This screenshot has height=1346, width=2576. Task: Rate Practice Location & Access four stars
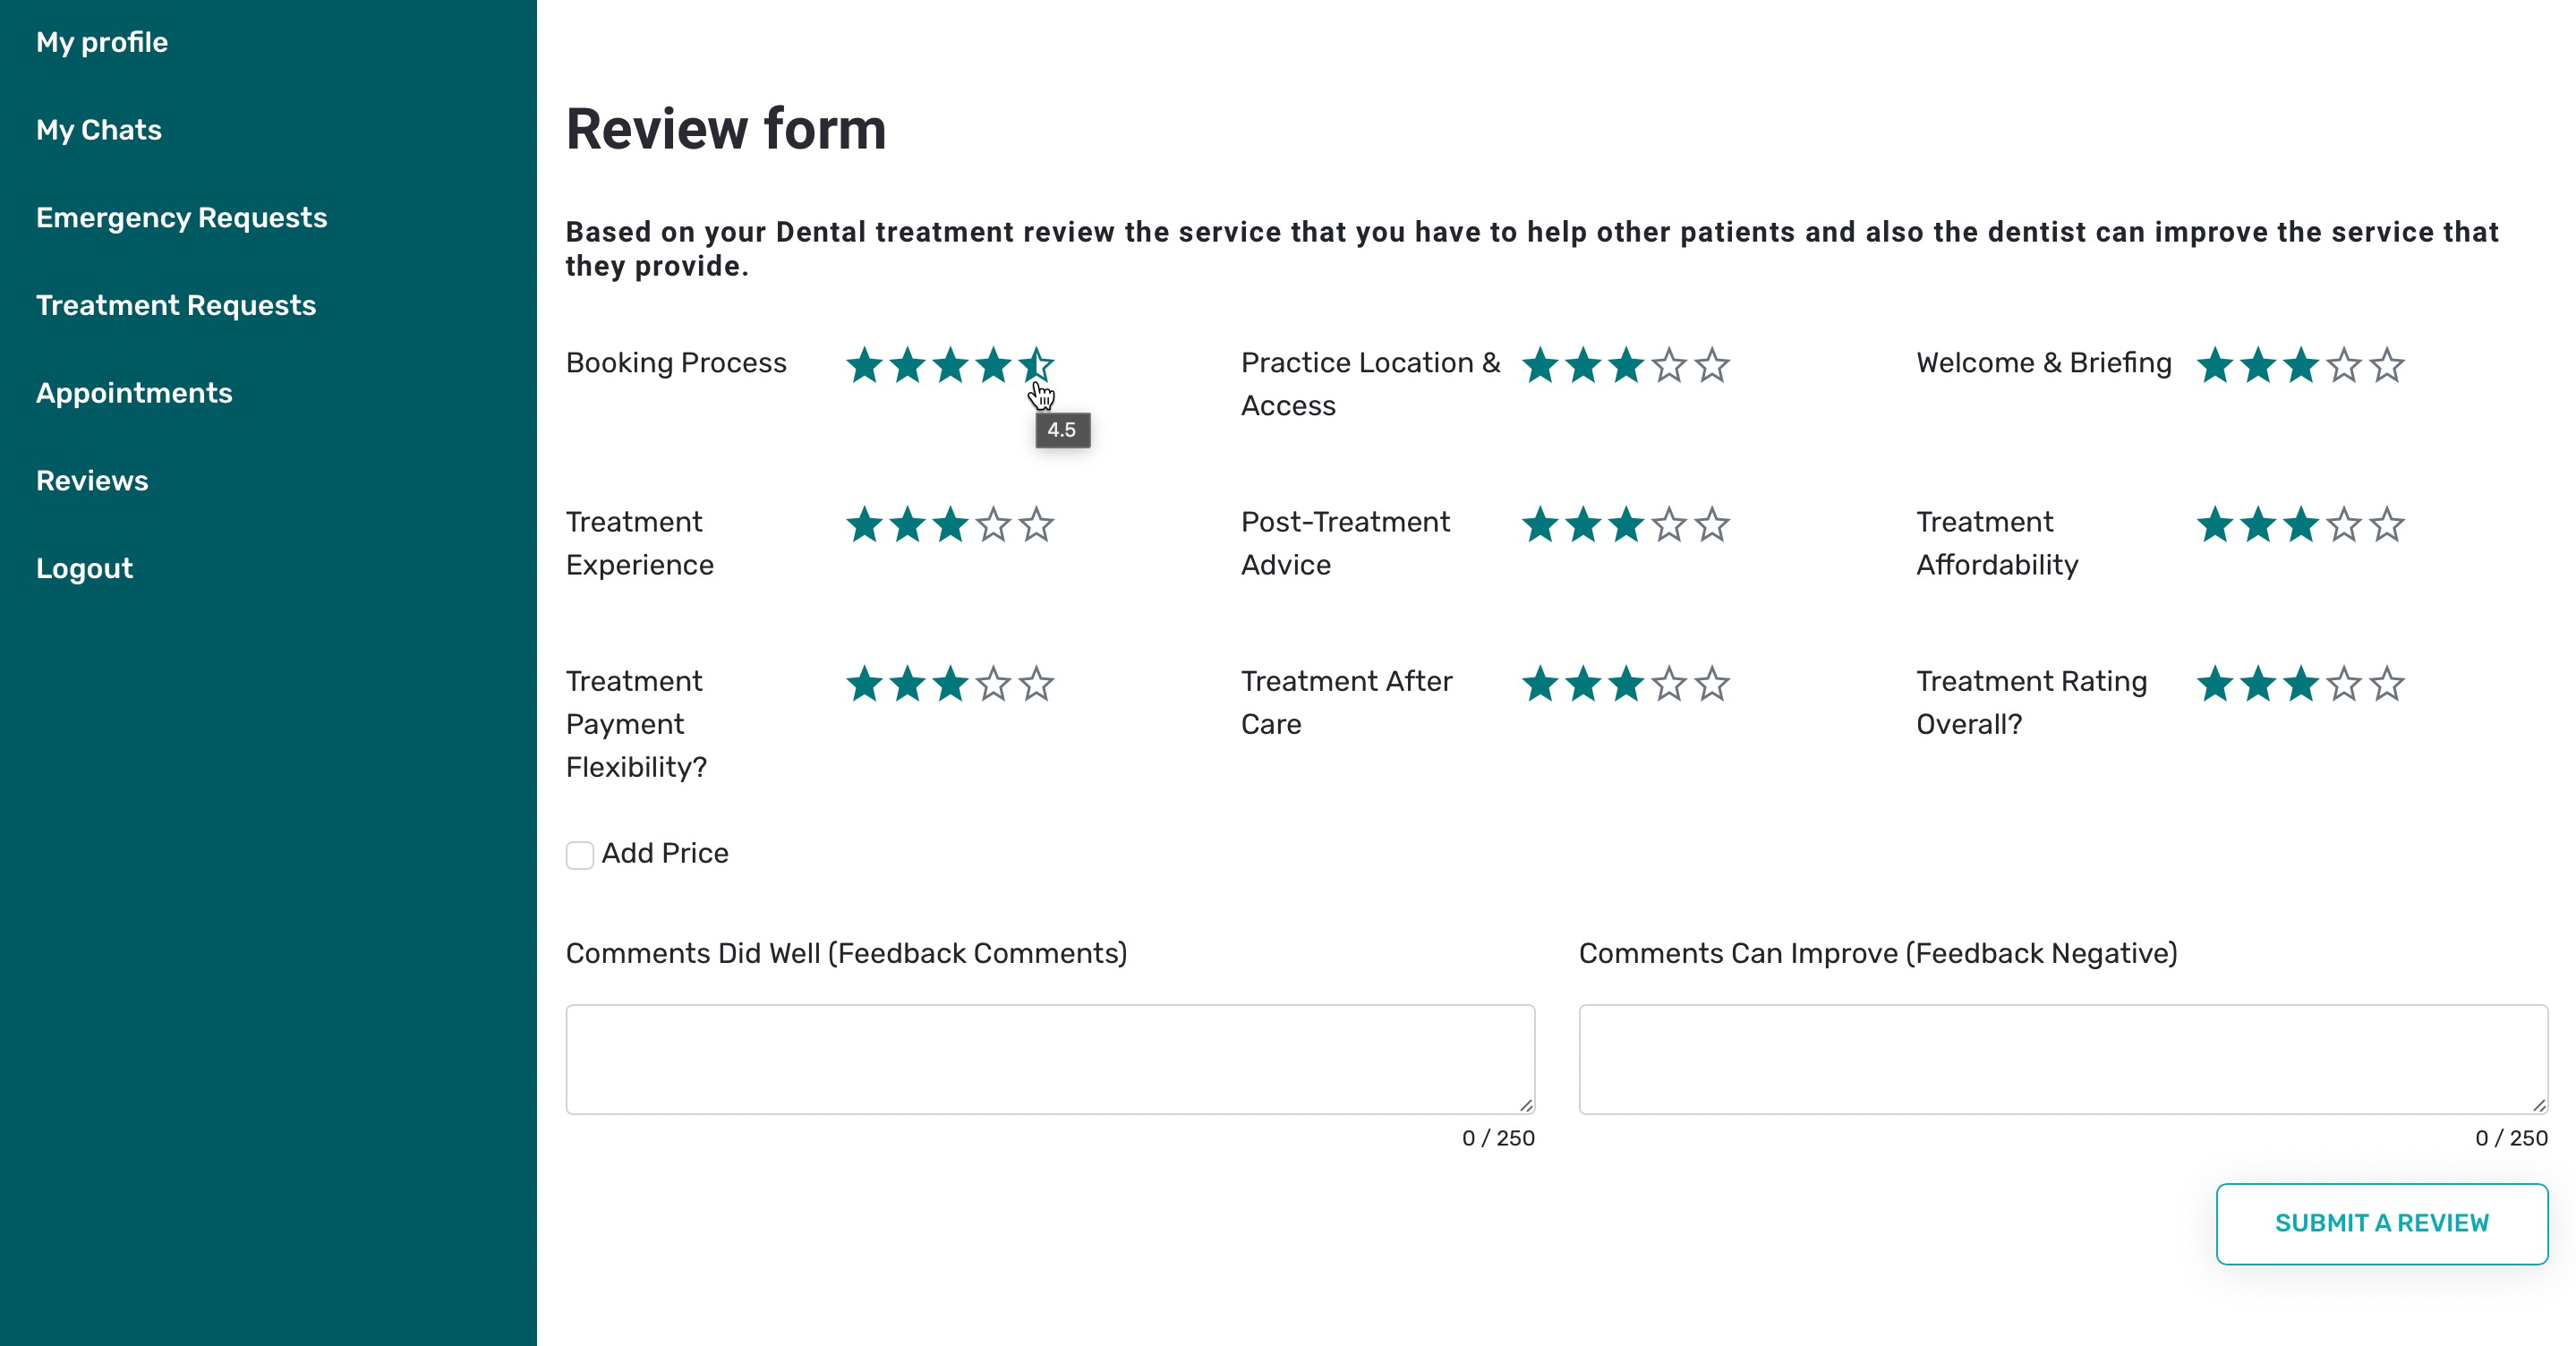click(x=1669, y=365)
